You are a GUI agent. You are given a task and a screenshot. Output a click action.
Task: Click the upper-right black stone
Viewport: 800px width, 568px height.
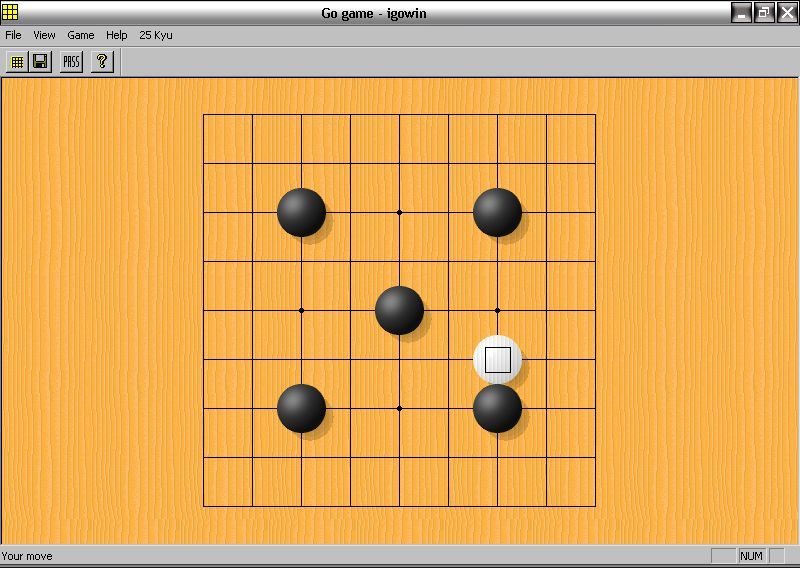coord(497,212)
